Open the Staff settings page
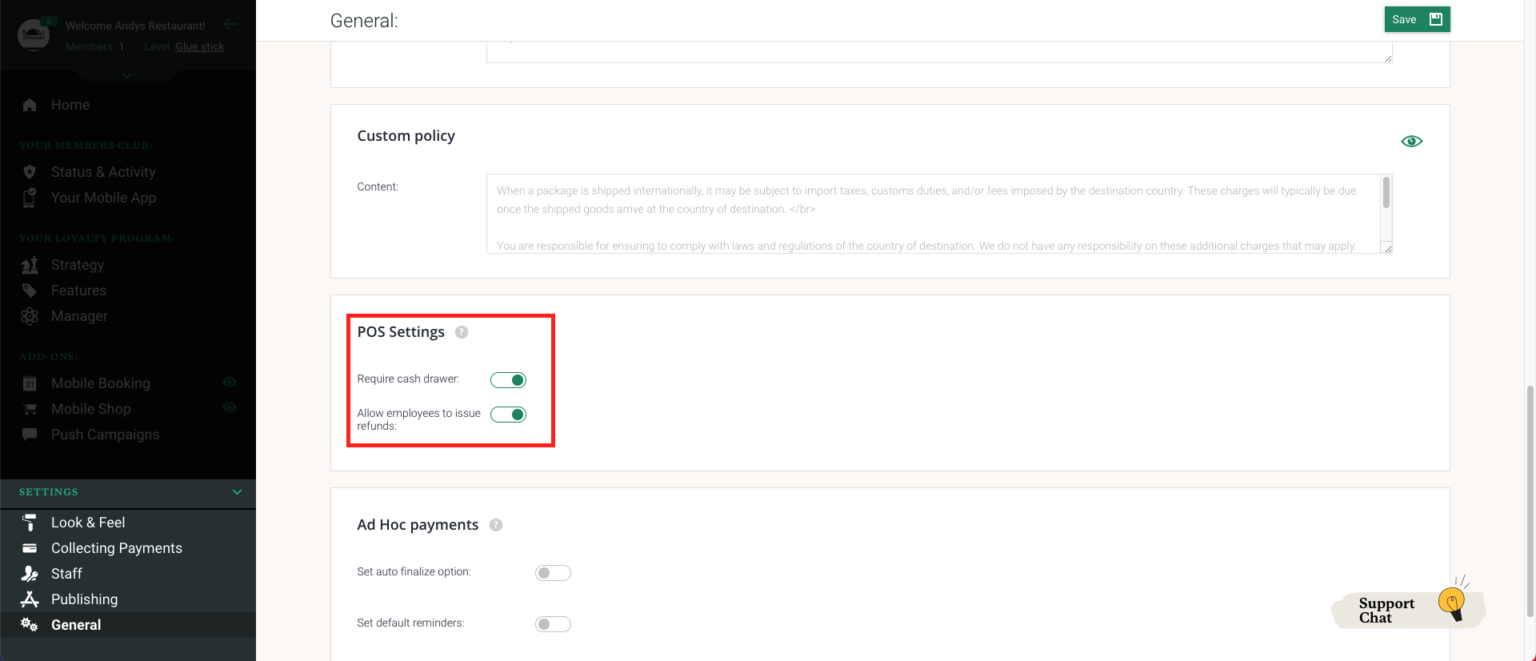The image size is (1536, 661). [66, 574]
